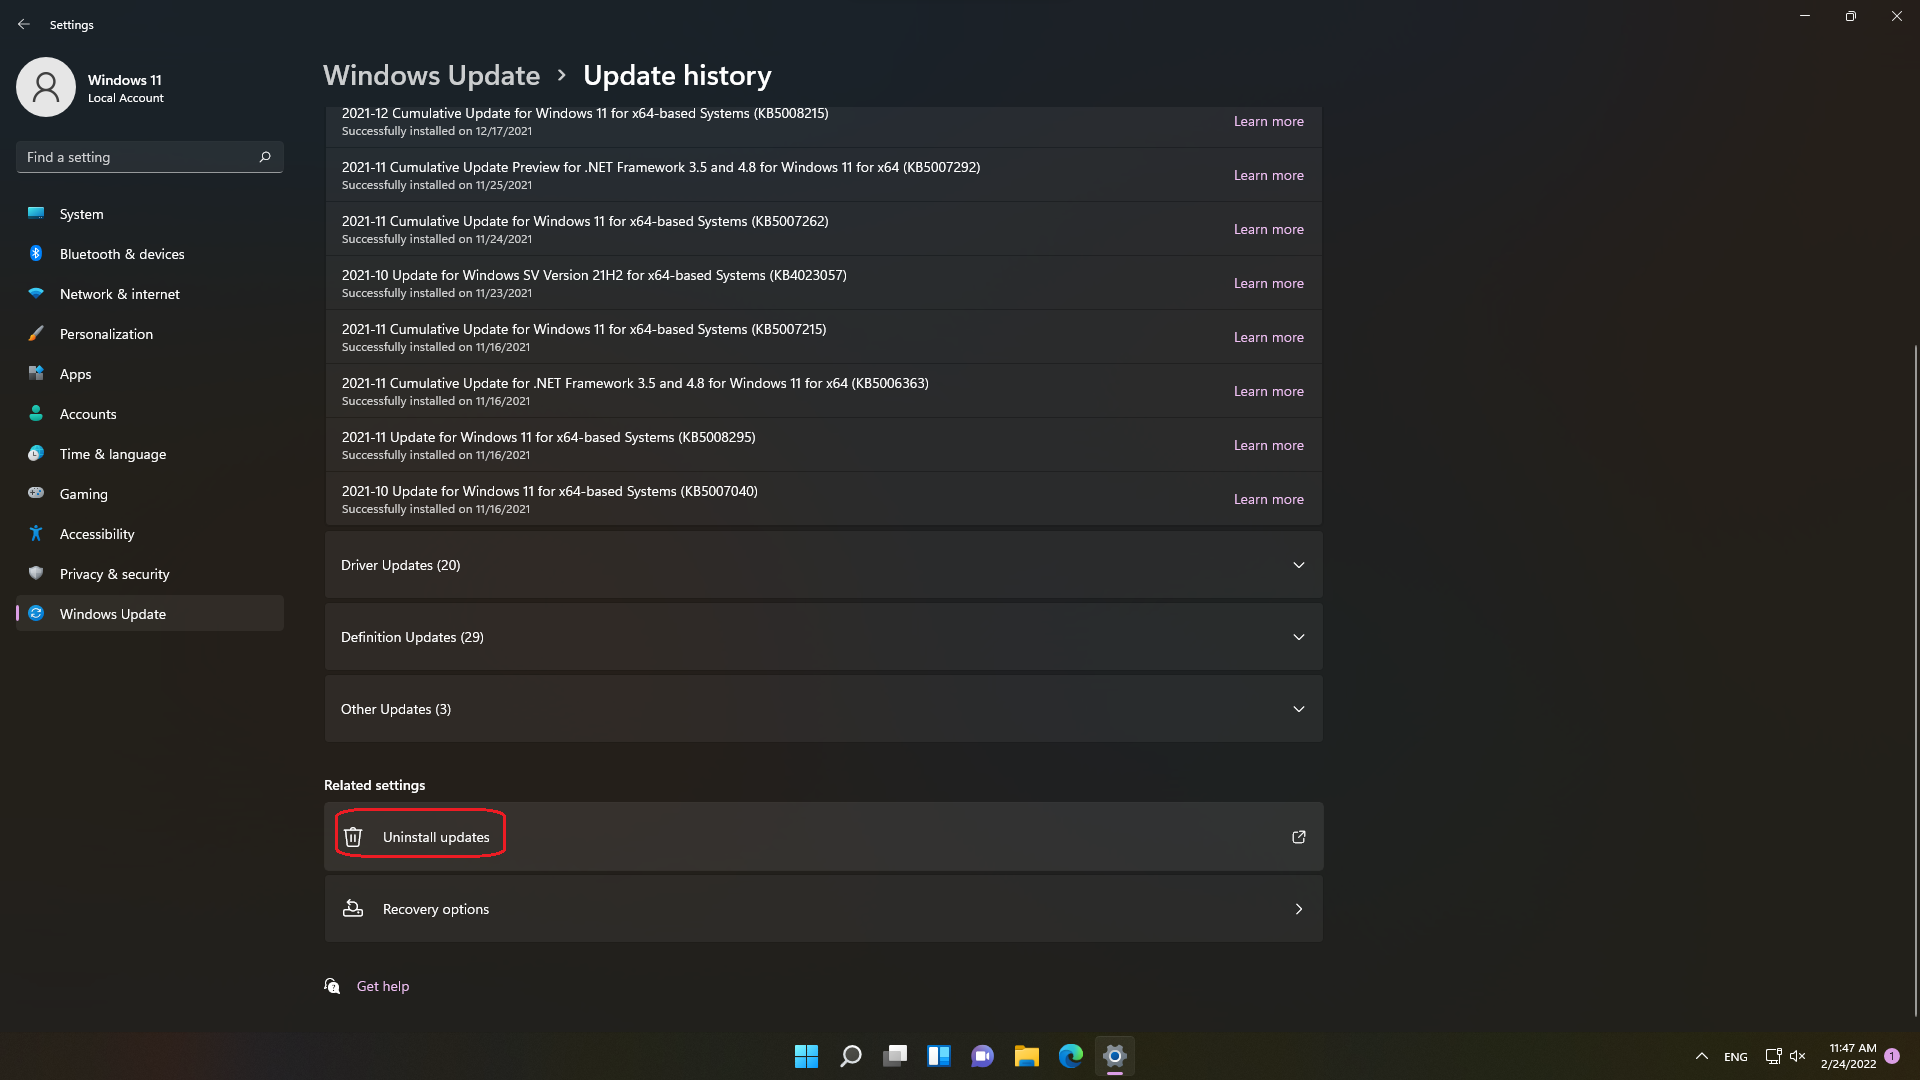Image resolution: width=1920 pixels, height=1080 pixels.
Task: Focus the Find a setting search box
Action: (150, 157)
